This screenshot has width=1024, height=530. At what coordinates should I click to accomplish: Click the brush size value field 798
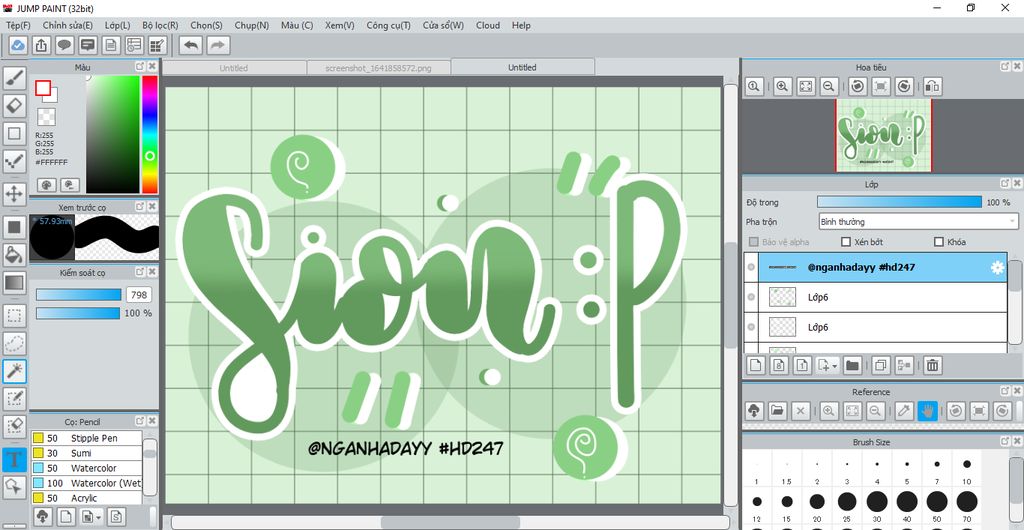(138, 295)
